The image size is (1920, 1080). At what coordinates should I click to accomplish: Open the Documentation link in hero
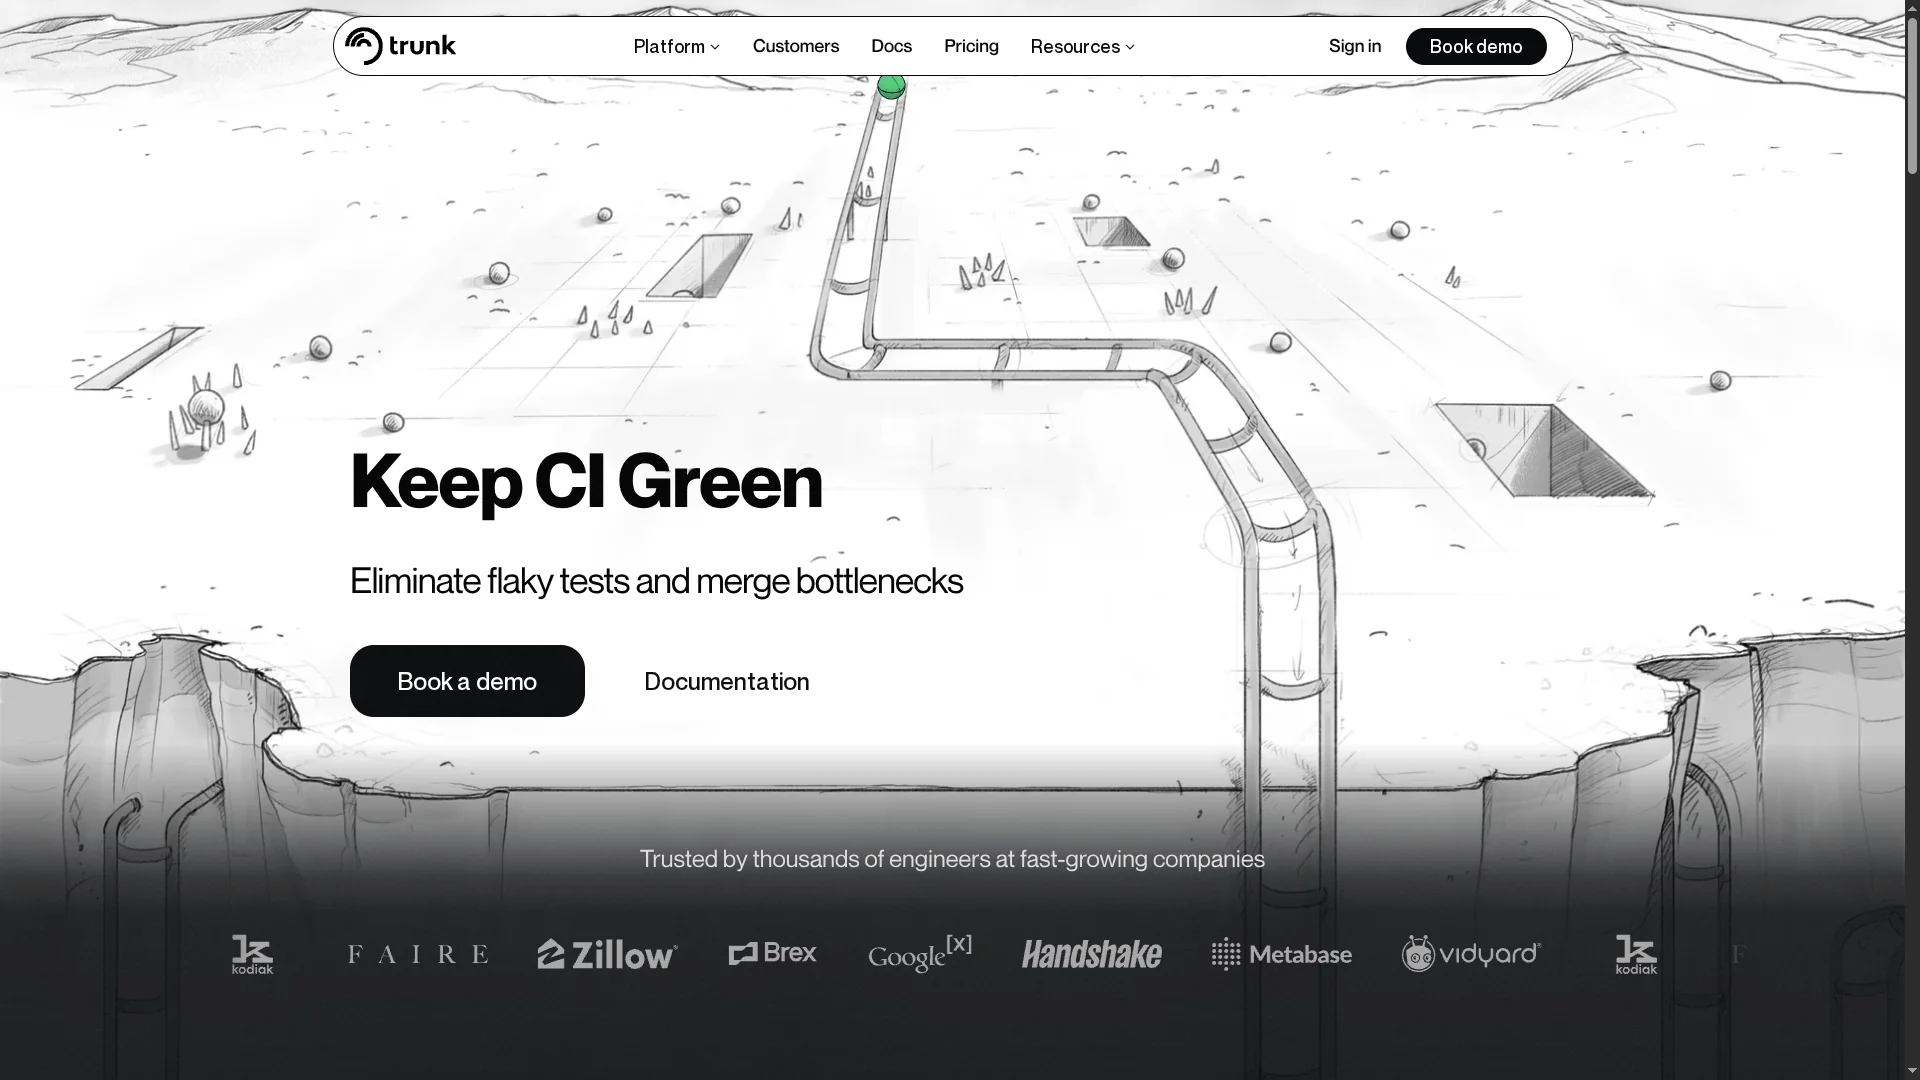[727, 681]
